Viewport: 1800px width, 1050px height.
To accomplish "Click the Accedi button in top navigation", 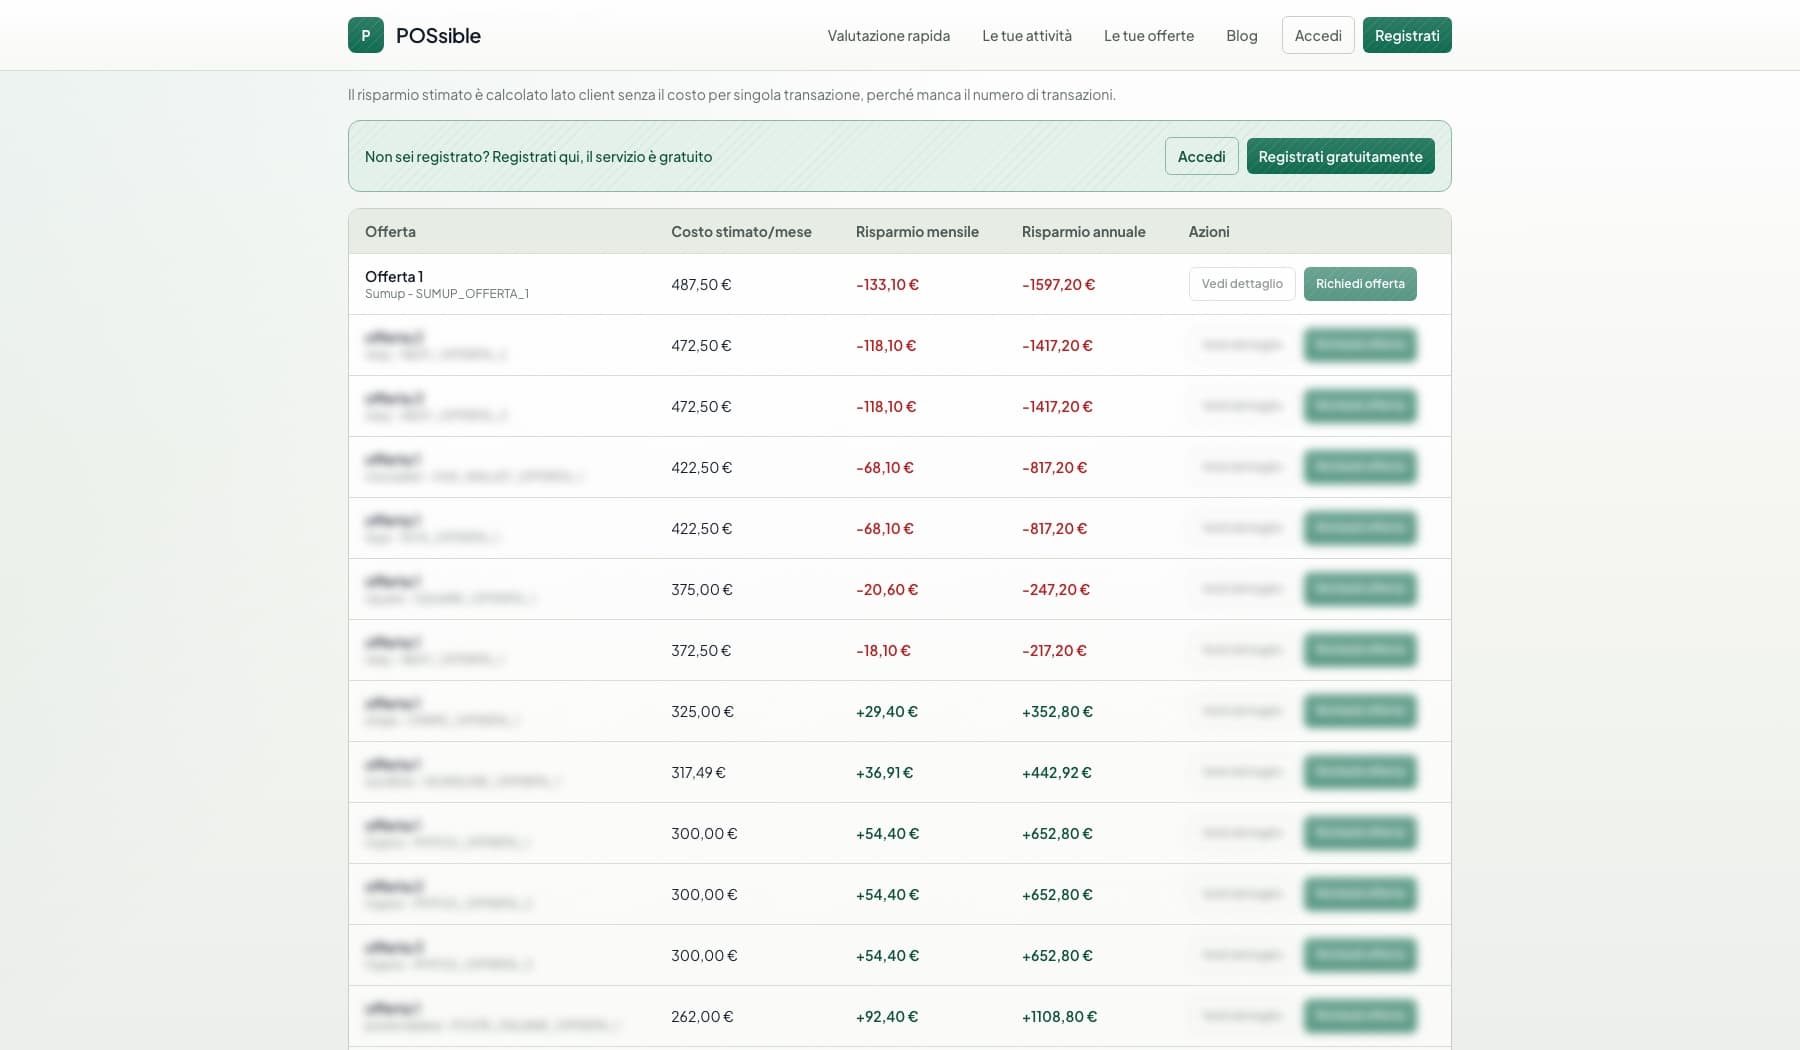I will click(x=1318, y=35).
